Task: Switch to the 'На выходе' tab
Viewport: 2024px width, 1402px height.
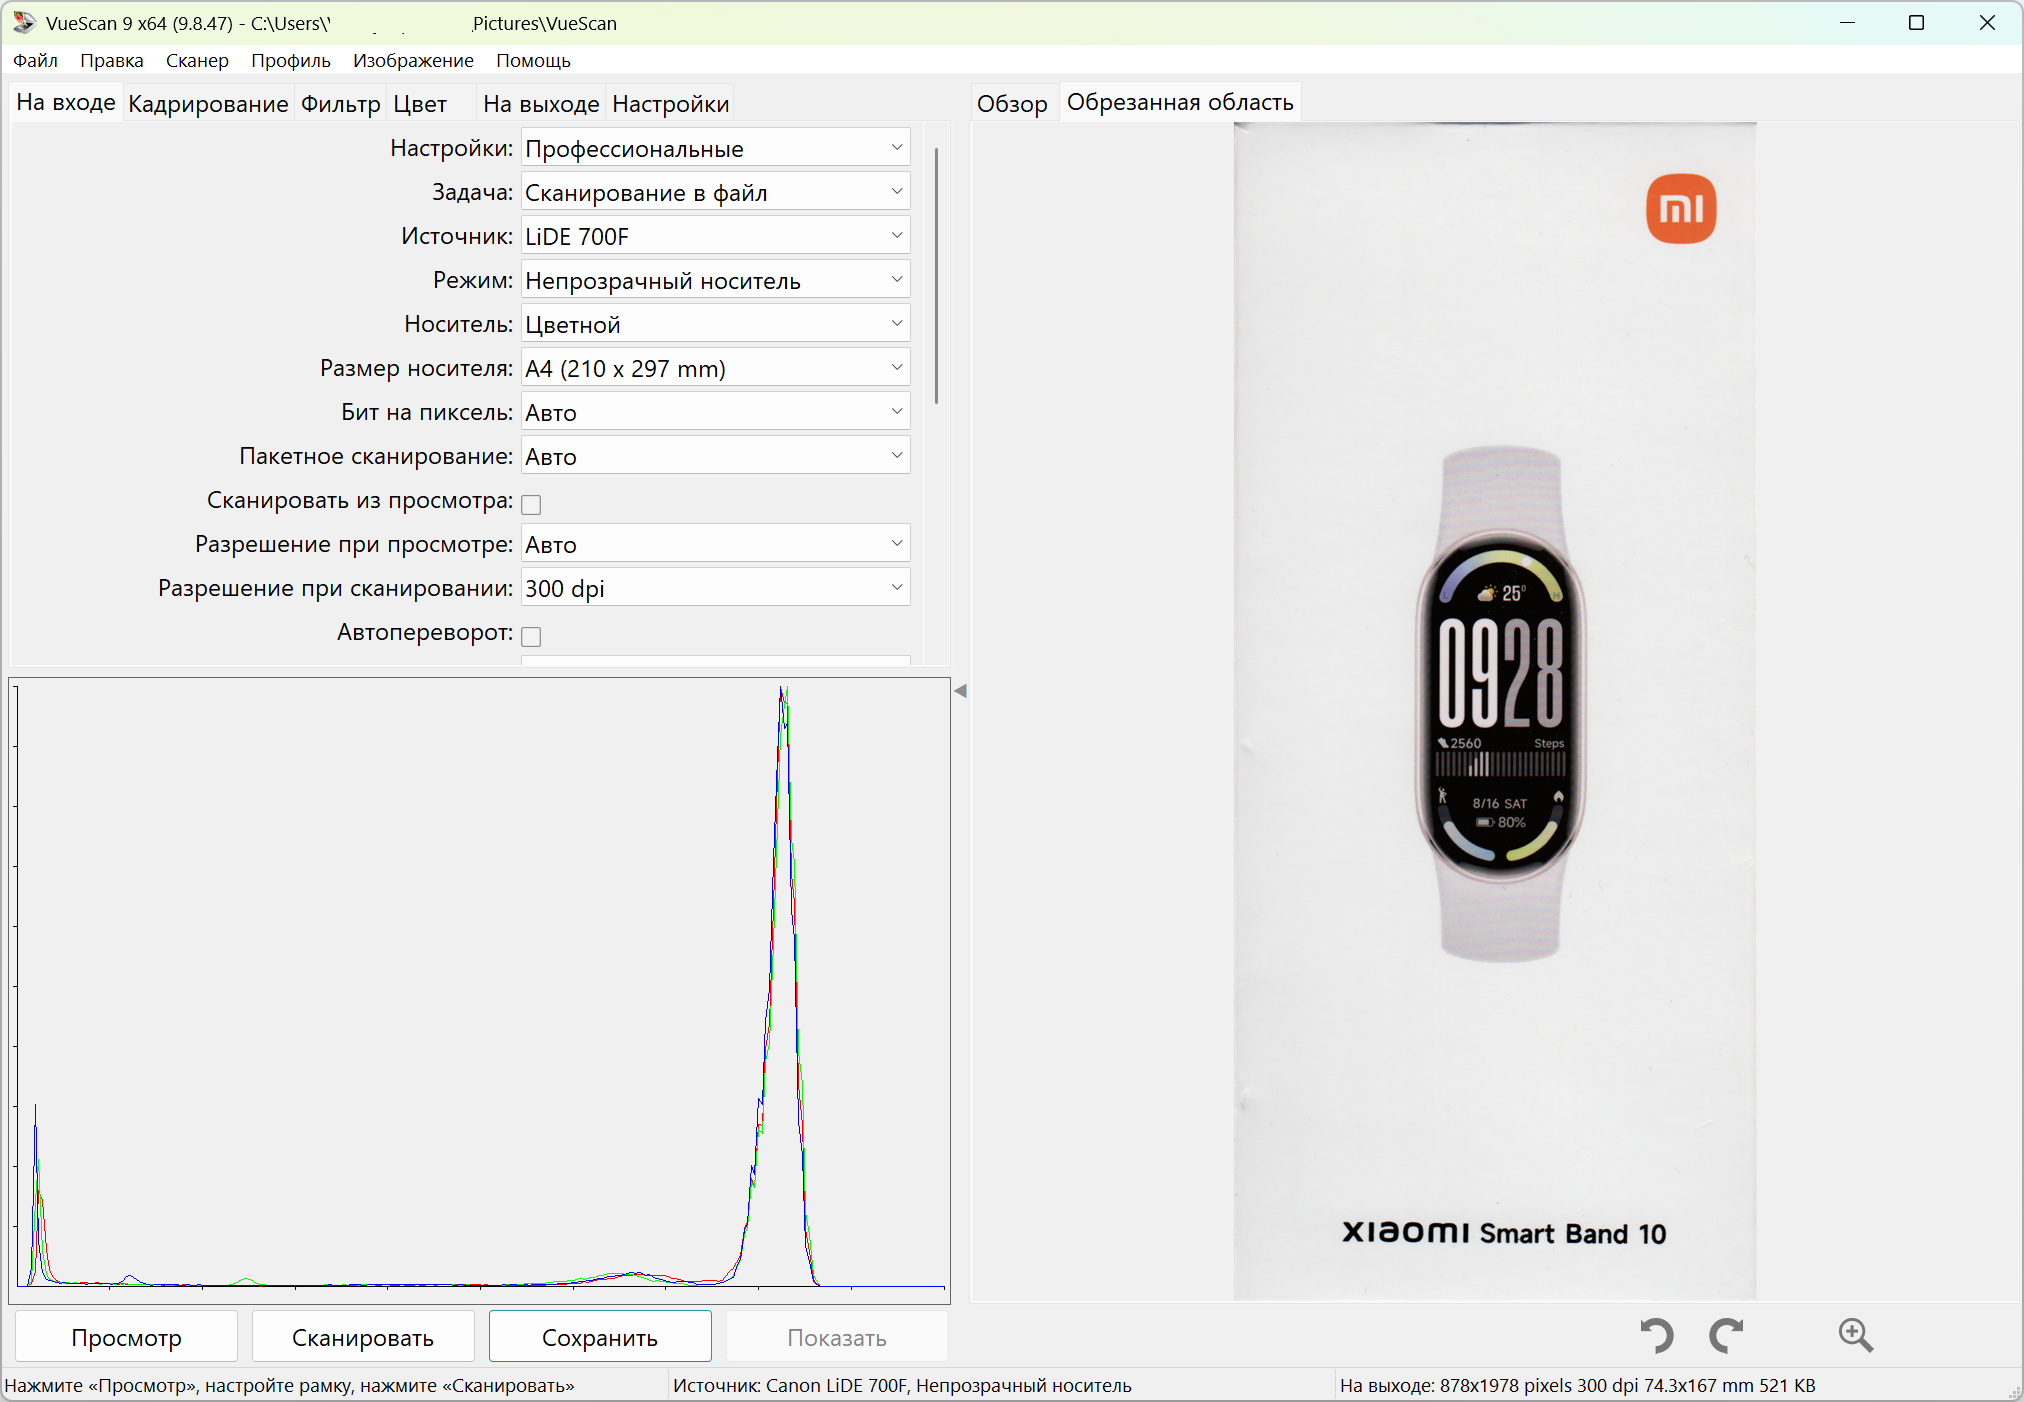Action: pos(541,104)
